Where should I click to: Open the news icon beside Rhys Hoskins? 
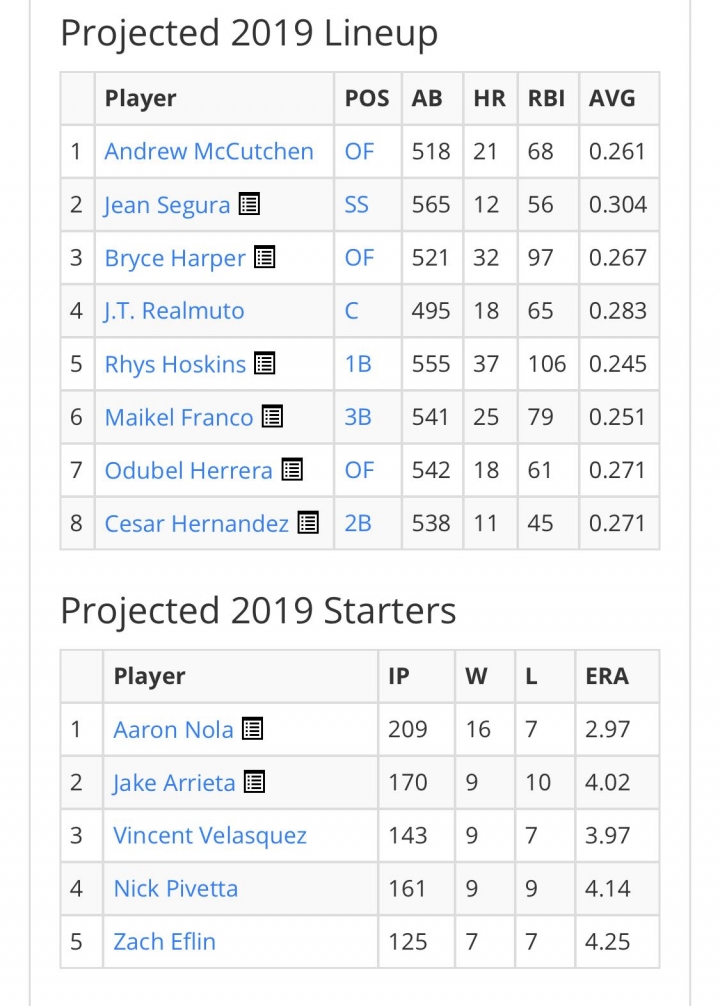click(x=264, y=364)
